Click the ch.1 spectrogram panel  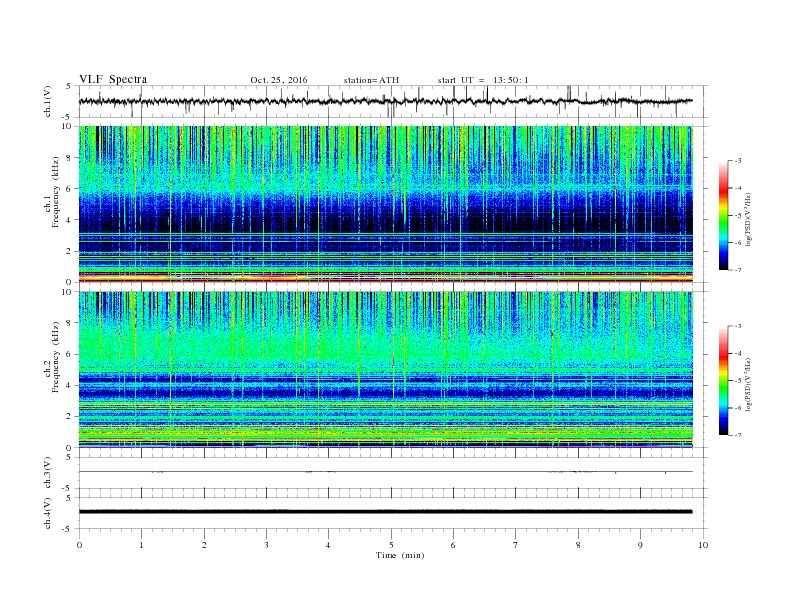(385, 204)
